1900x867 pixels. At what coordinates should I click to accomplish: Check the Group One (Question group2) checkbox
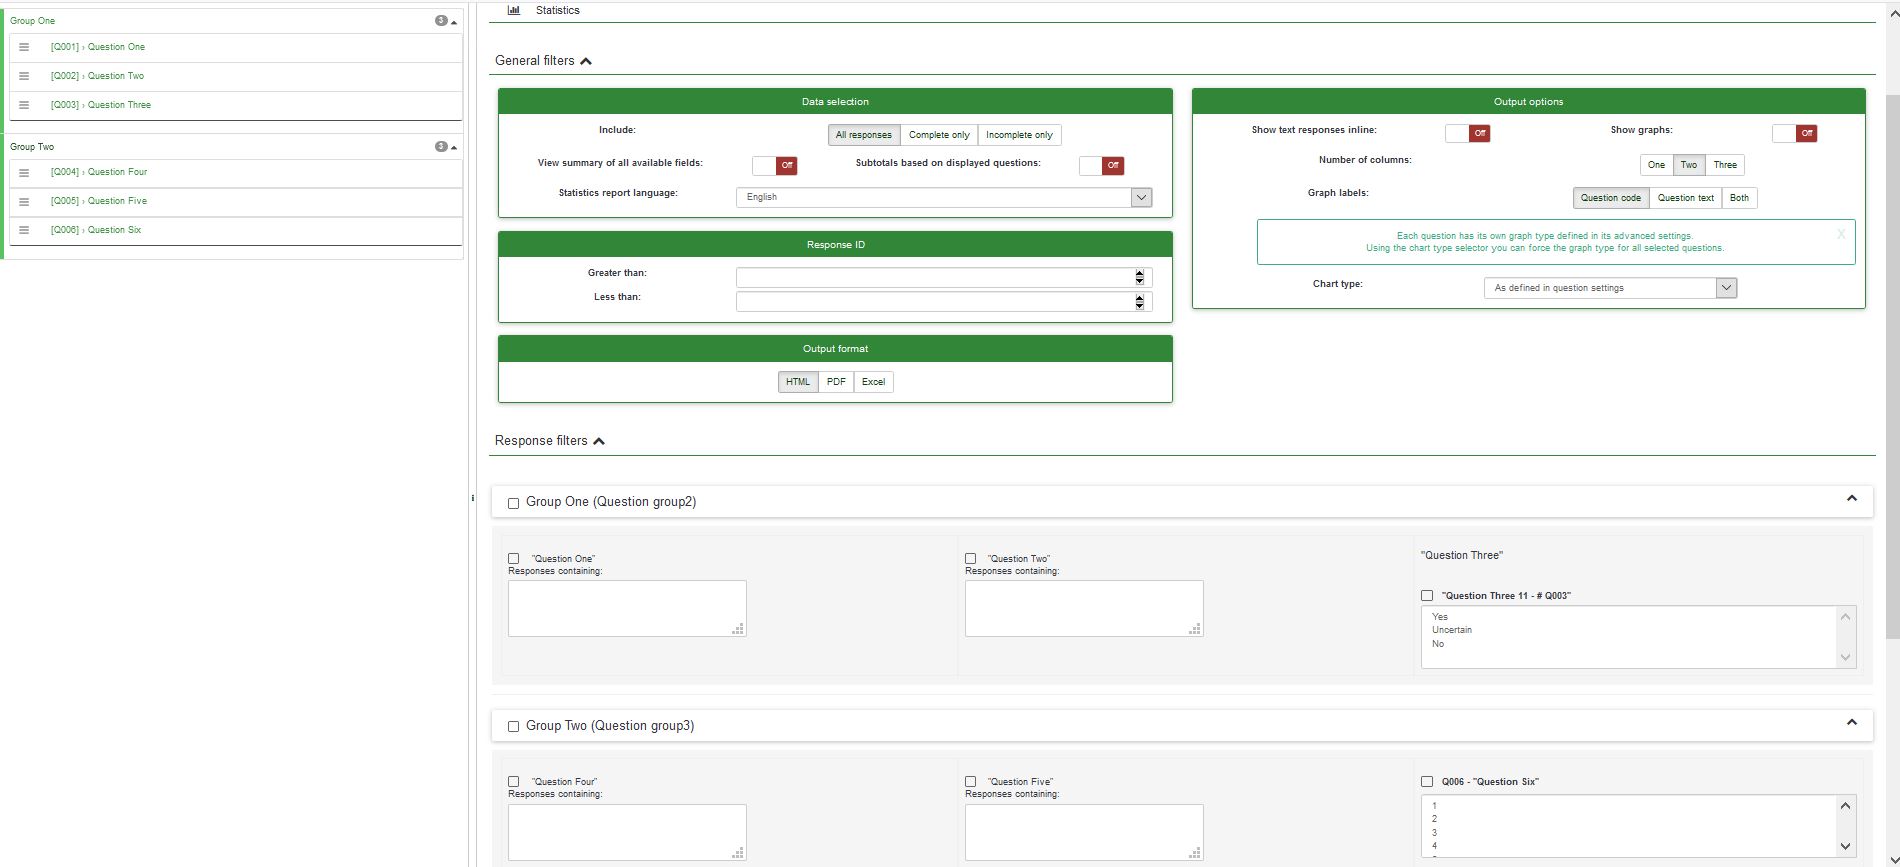[x=514, y=503]
